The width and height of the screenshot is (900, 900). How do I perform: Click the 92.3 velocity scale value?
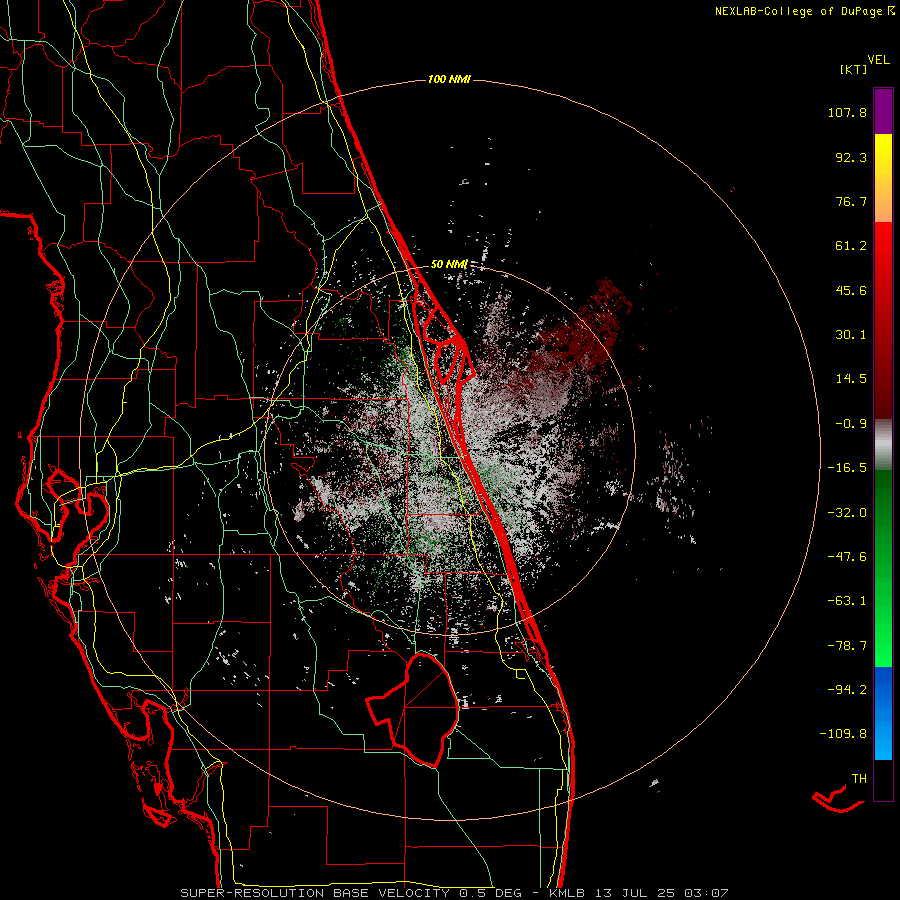(851, 157)
